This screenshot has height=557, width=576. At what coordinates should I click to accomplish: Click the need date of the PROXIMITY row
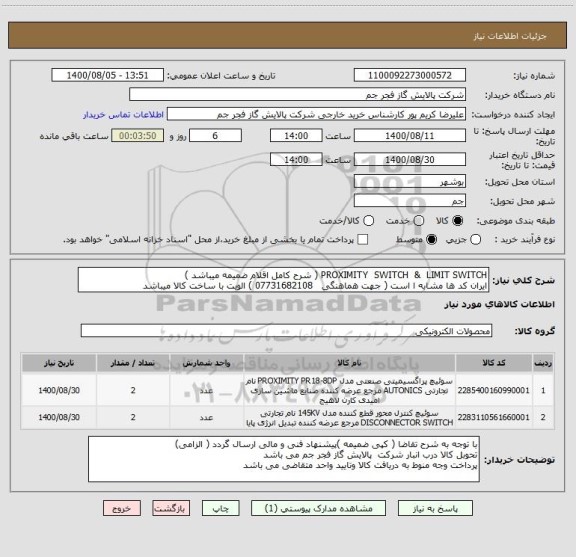(59, 390)
